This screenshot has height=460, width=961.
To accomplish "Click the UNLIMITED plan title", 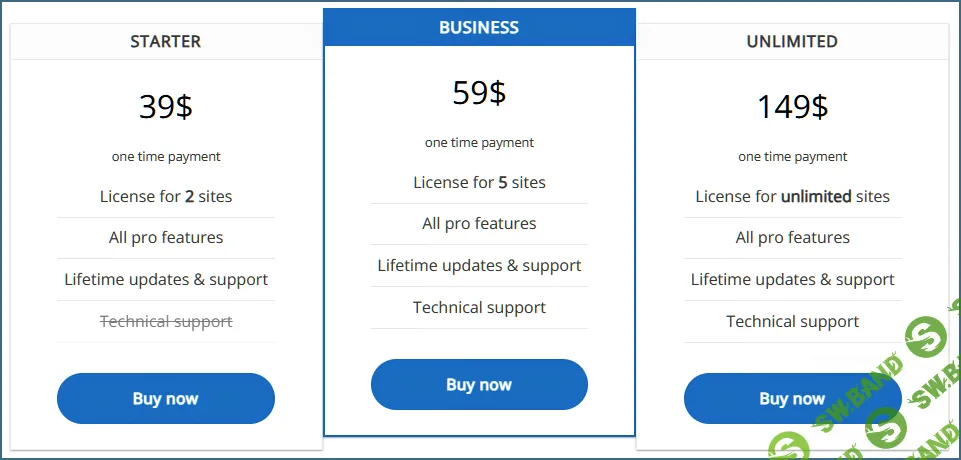I will 792,42.
